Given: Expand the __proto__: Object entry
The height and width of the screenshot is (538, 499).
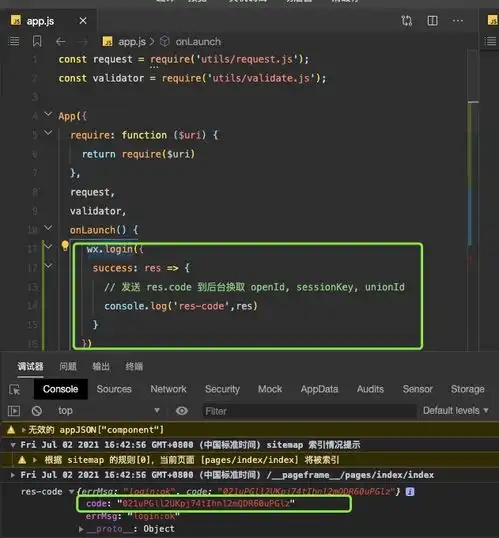Looking at the screenshot, I should pyautogui.click(x=81, y=529).
